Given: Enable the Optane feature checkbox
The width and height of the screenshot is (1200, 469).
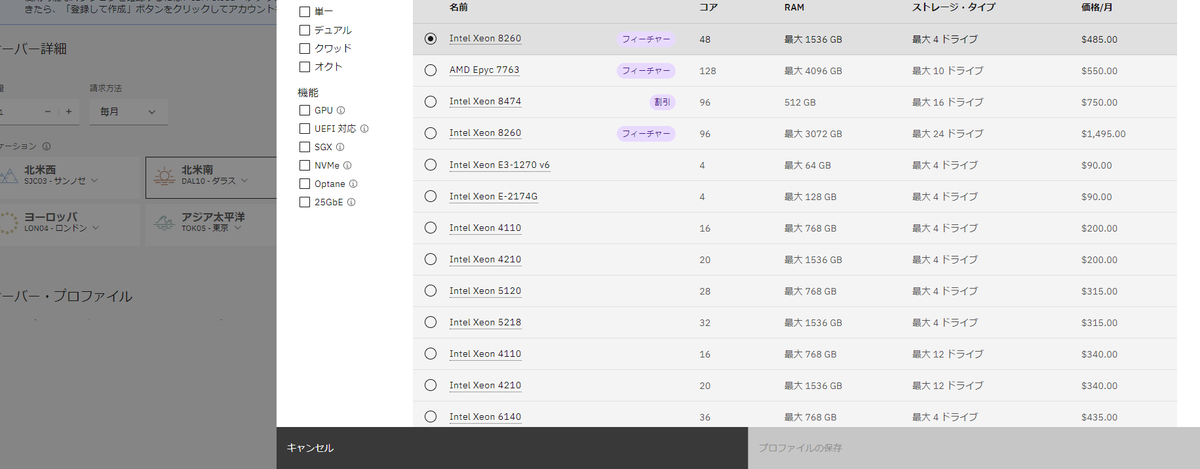Looking at the screenshot, I should 305,184.
